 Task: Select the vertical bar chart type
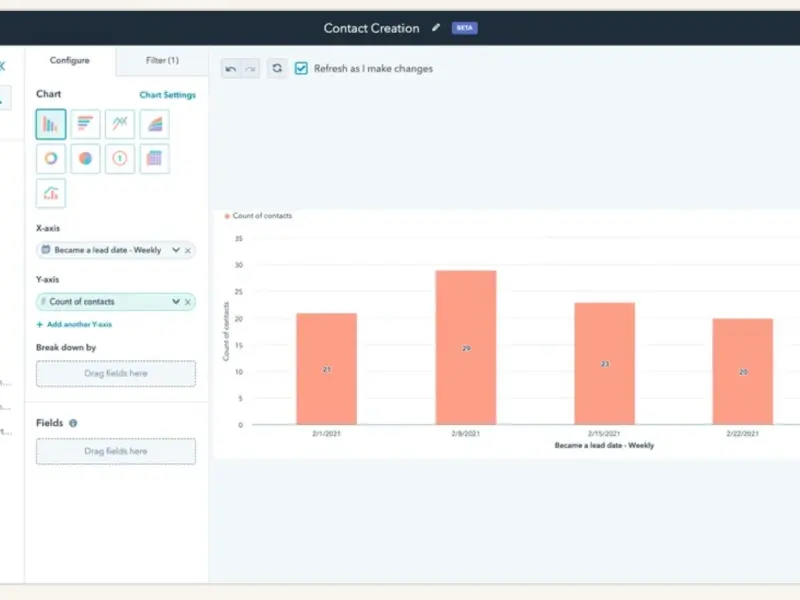tap(51, 124)
